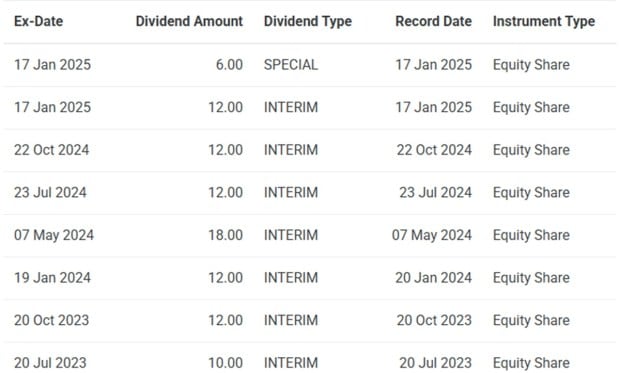
Task: Click the Ex-Date column header
Action: 38,21
